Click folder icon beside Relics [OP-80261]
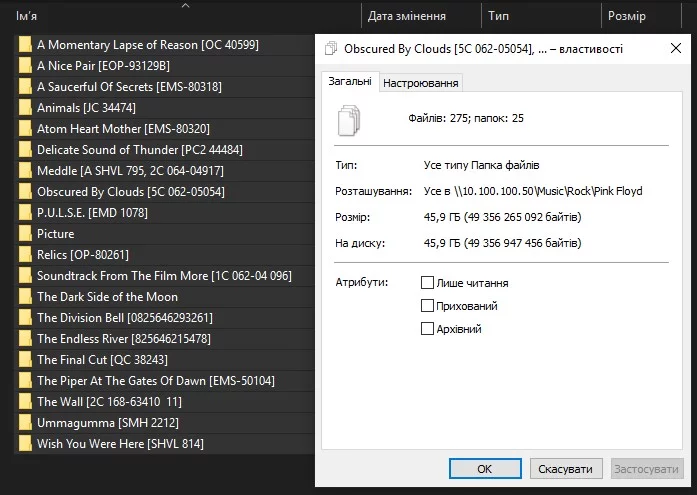 (25, 255)
